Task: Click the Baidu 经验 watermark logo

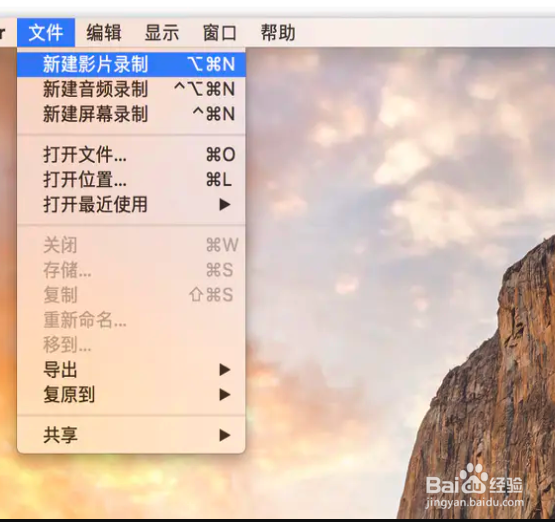Action: pos(474,486)
